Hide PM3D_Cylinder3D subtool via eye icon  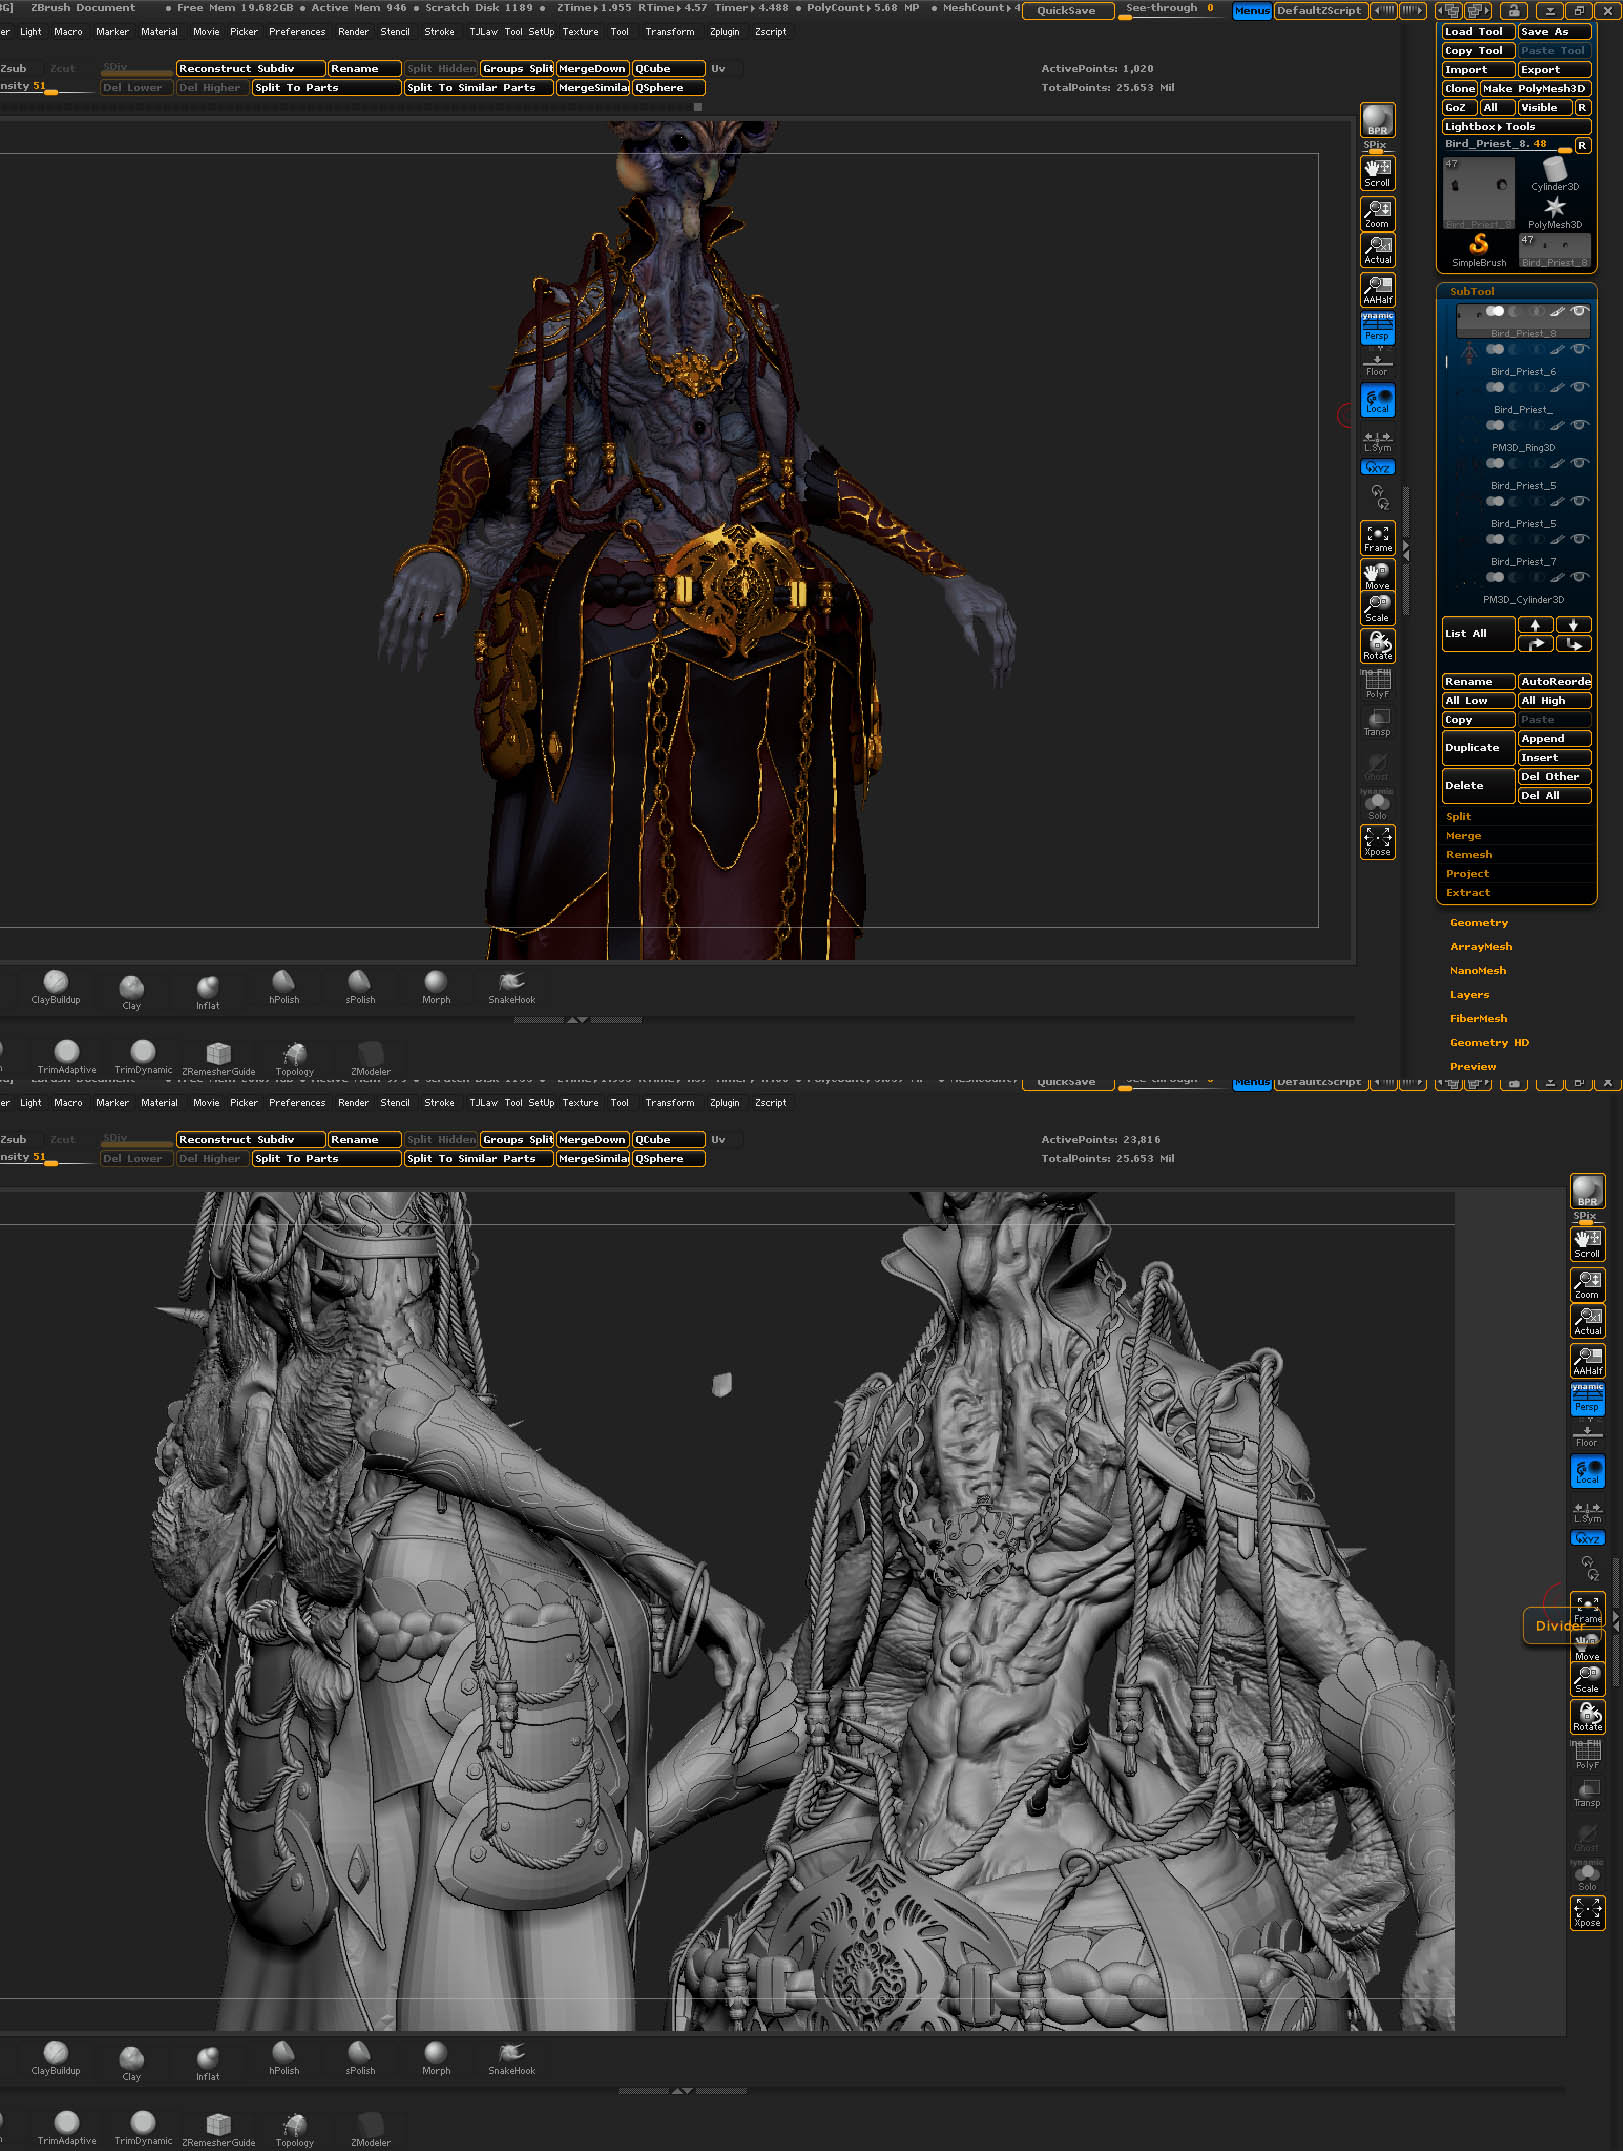[x=1579, y=578]
